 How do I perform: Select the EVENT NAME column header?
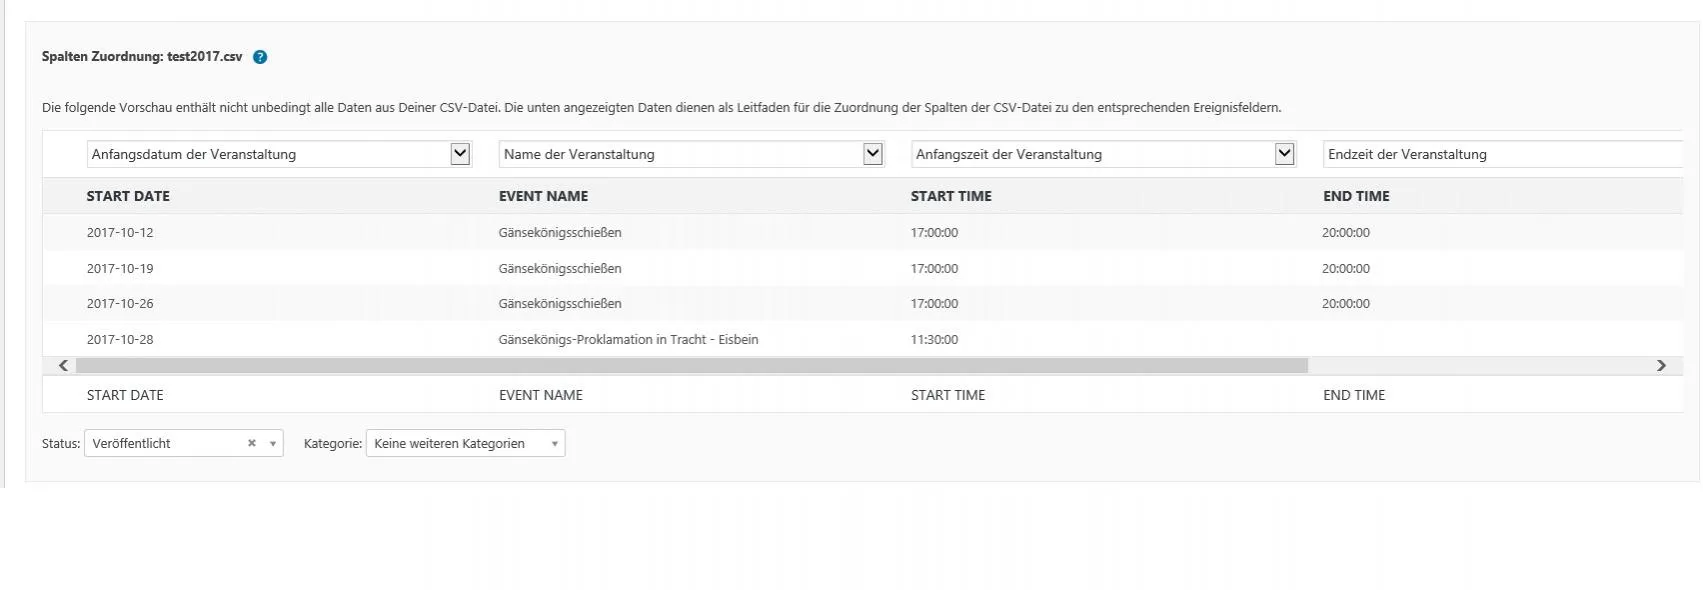pos(543,196)
